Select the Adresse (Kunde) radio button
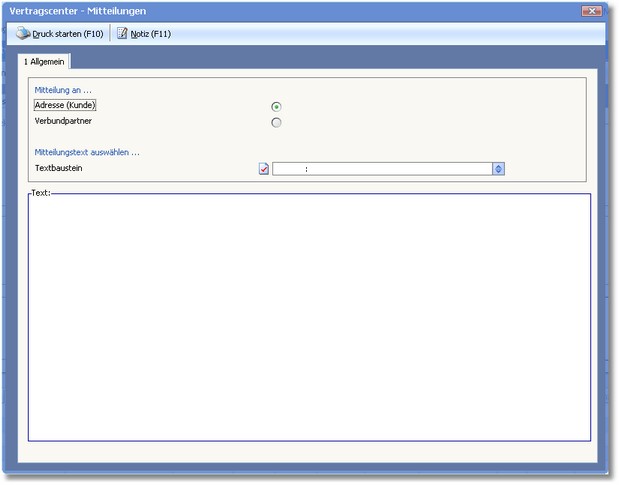 (x=276, y=106)
